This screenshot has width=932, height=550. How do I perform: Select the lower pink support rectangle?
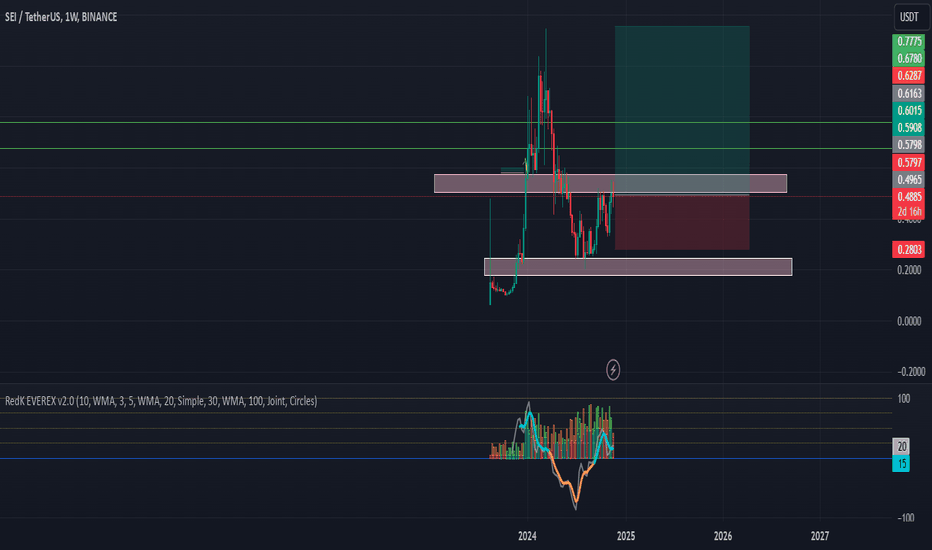[x=638, y=267]
